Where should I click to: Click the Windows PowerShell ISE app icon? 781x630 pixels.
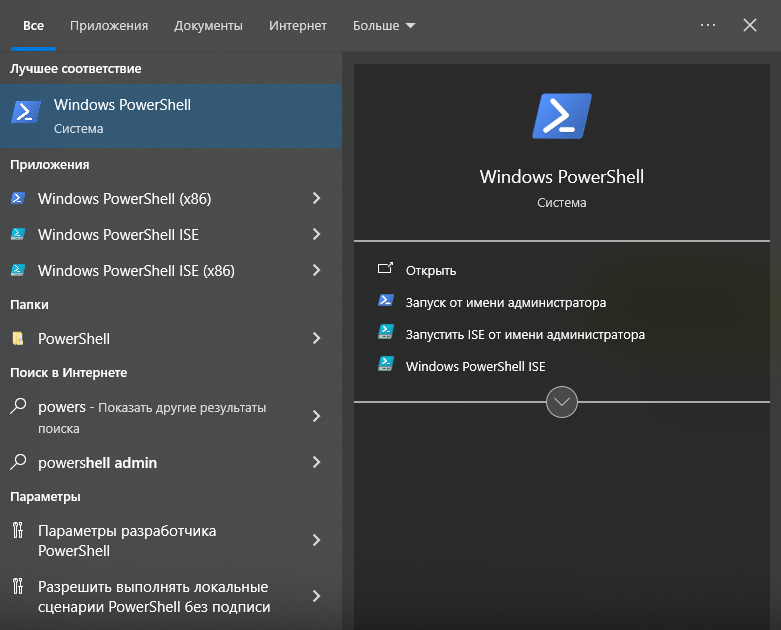point(18,234)
